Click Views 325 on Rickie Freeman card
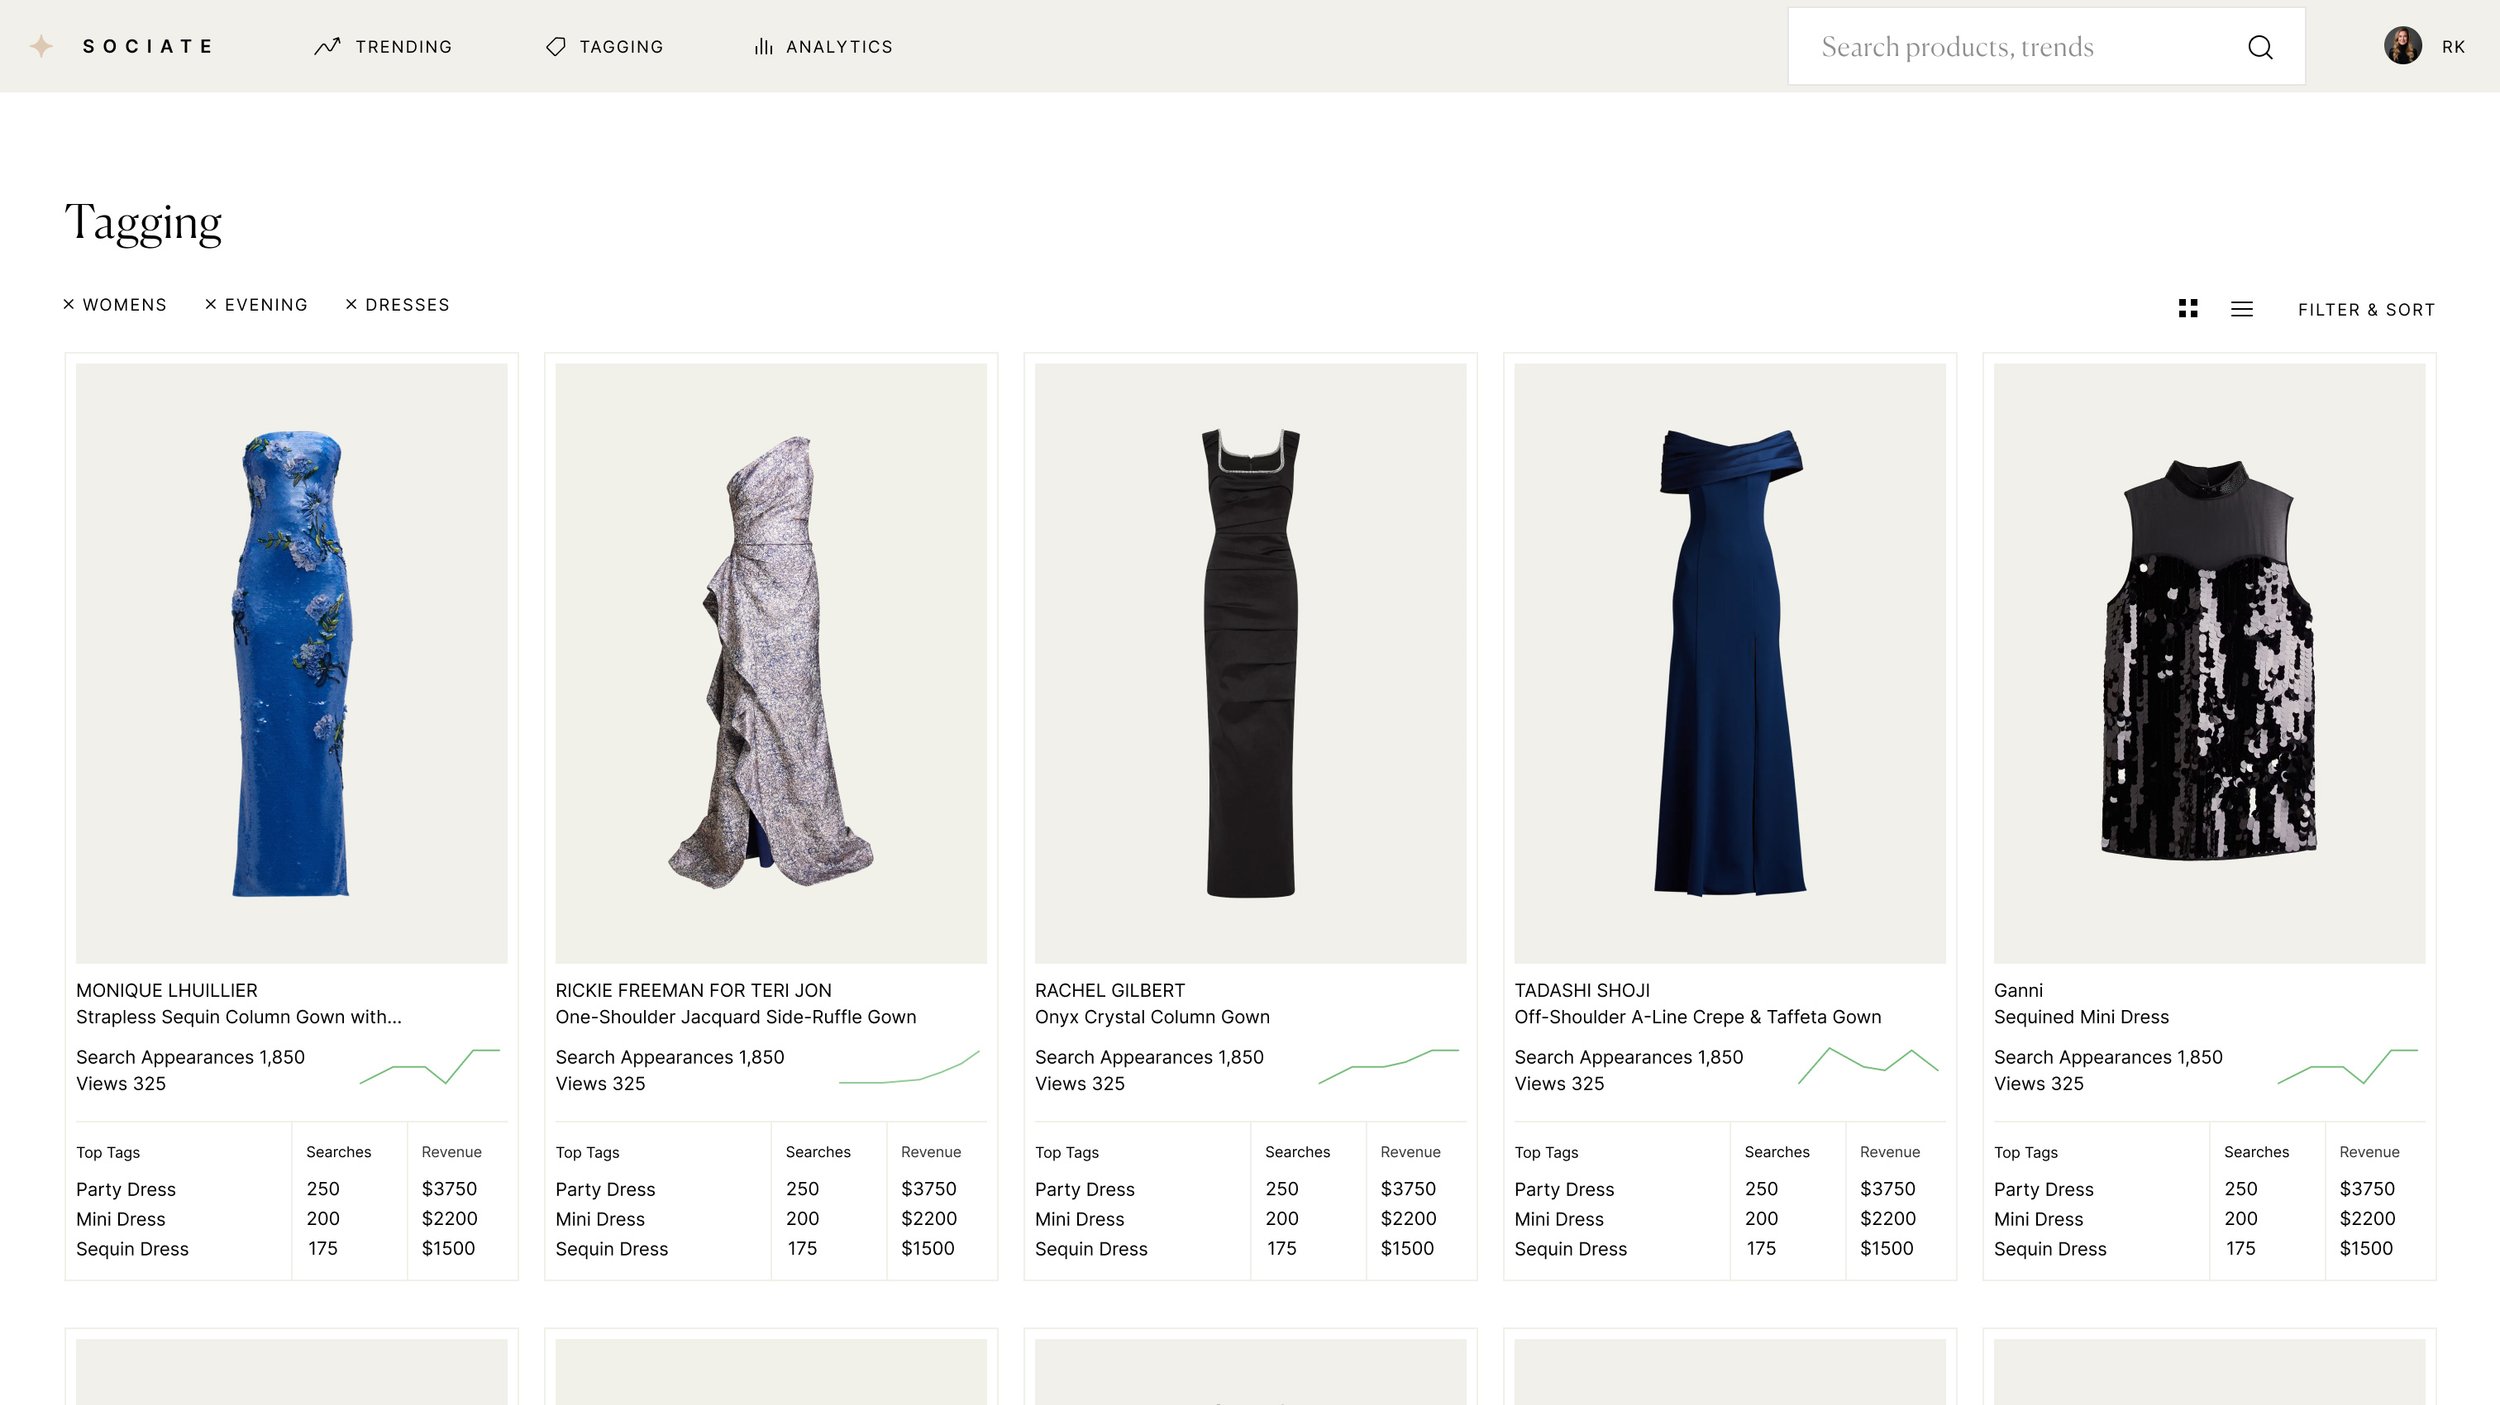Screen dimensions: 2500x1405 (x=600, y=1083)
